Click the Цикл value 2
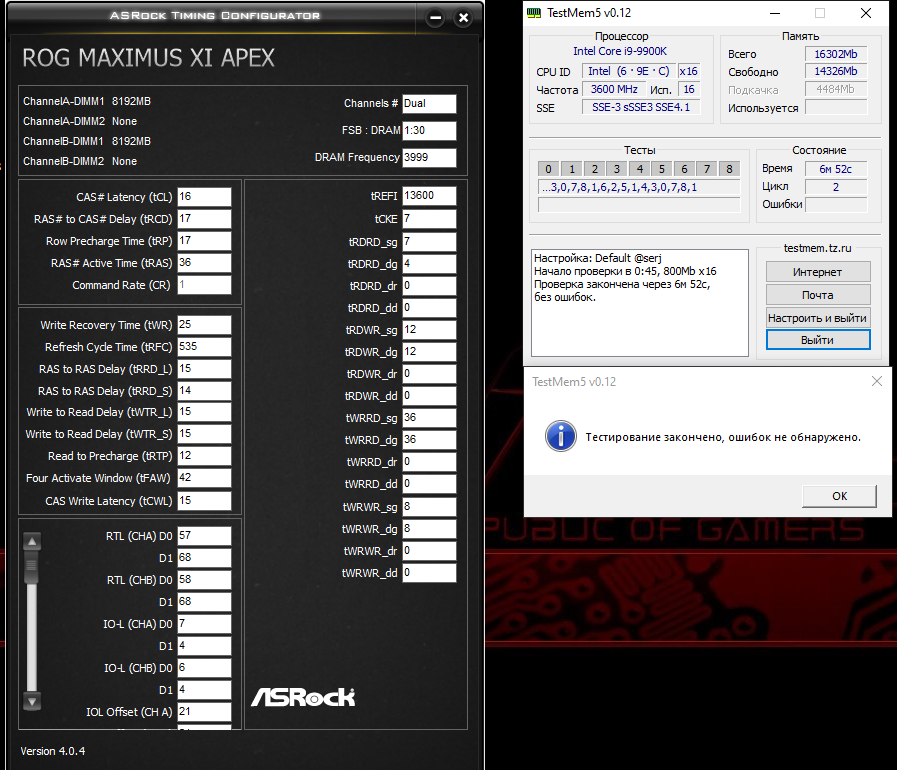 (835, 187)
